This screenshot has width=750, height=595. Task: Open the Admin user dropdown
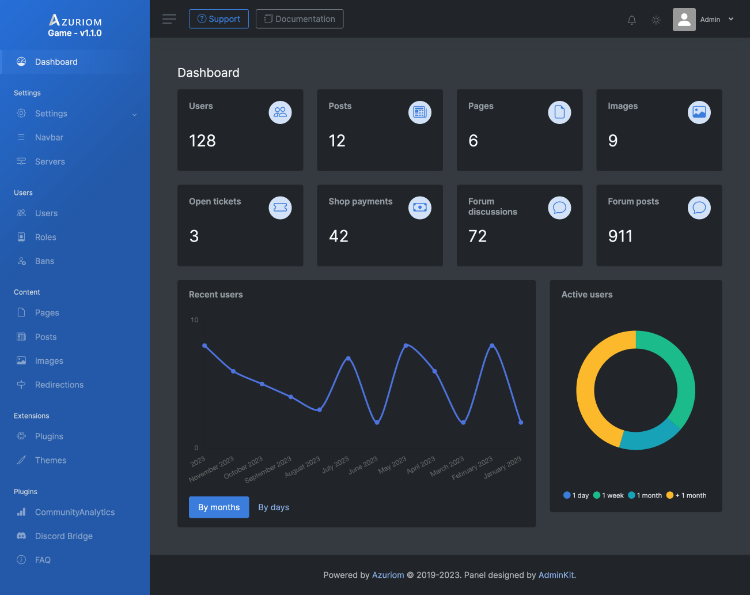(703, 20)
